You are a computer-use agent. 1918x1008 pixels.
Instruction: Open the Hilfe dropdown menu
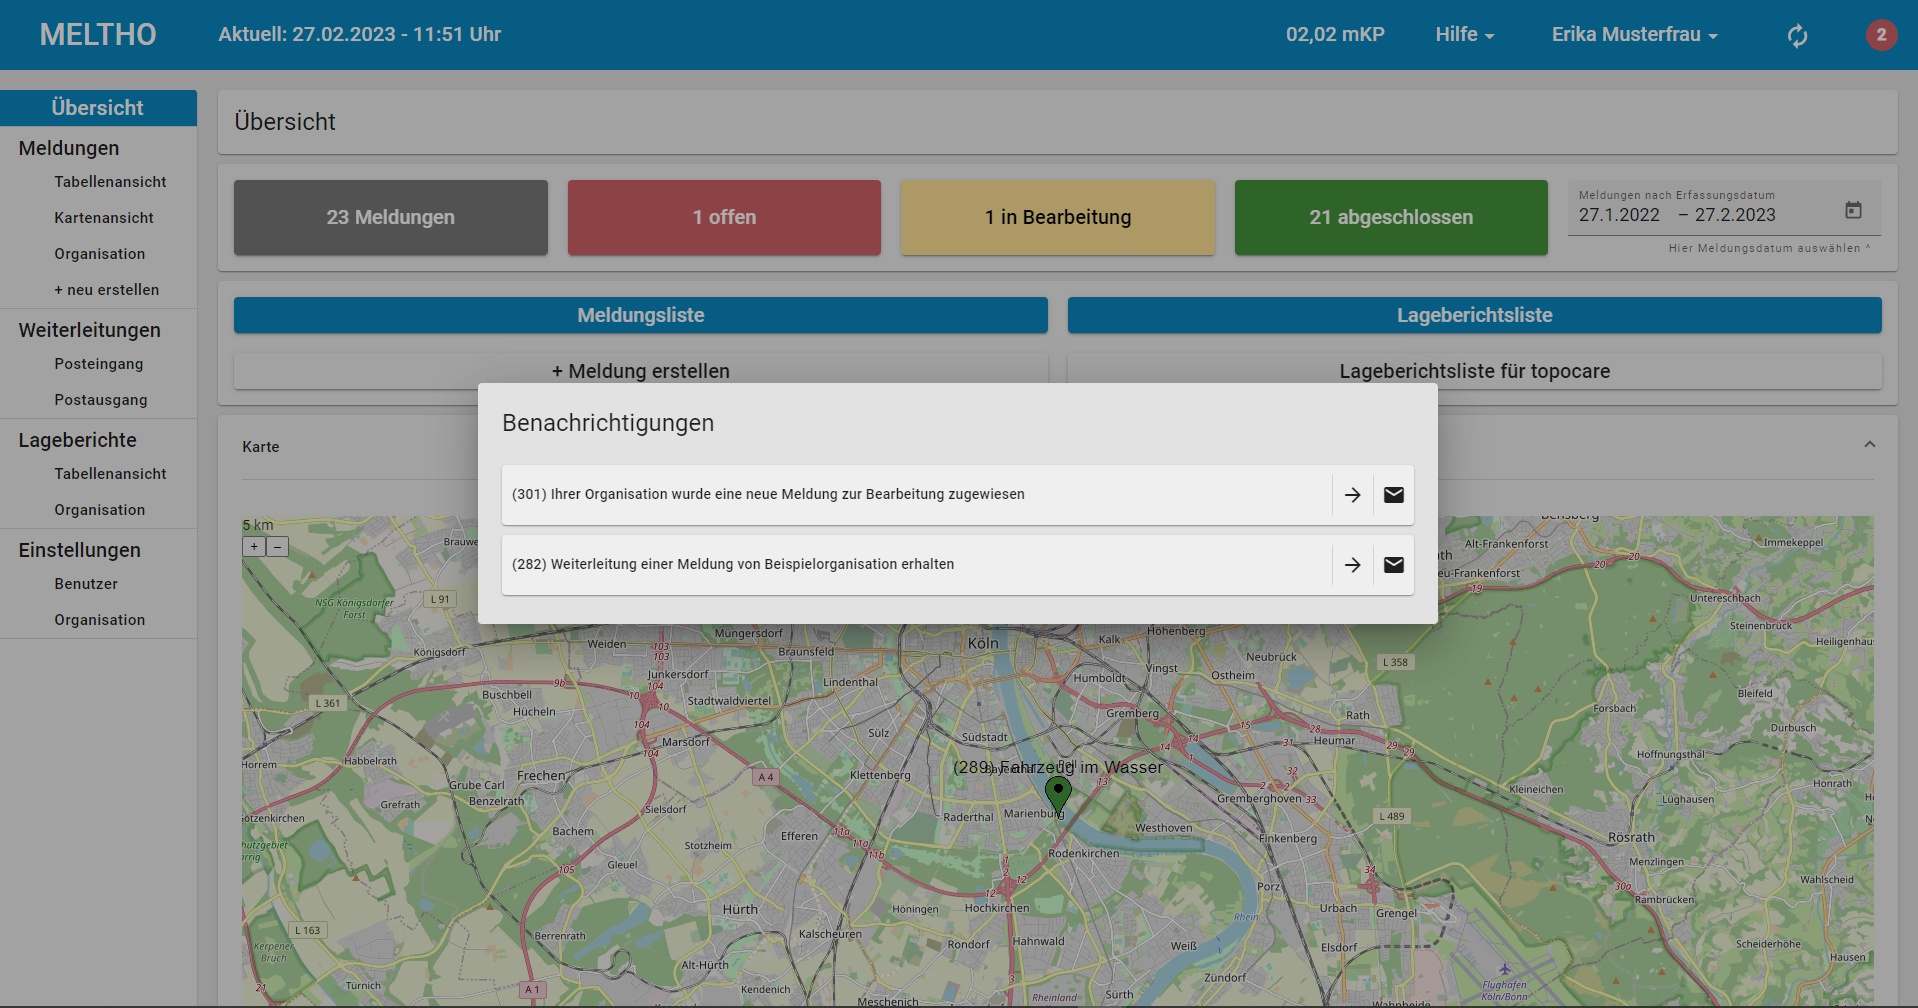[1464, 35]
